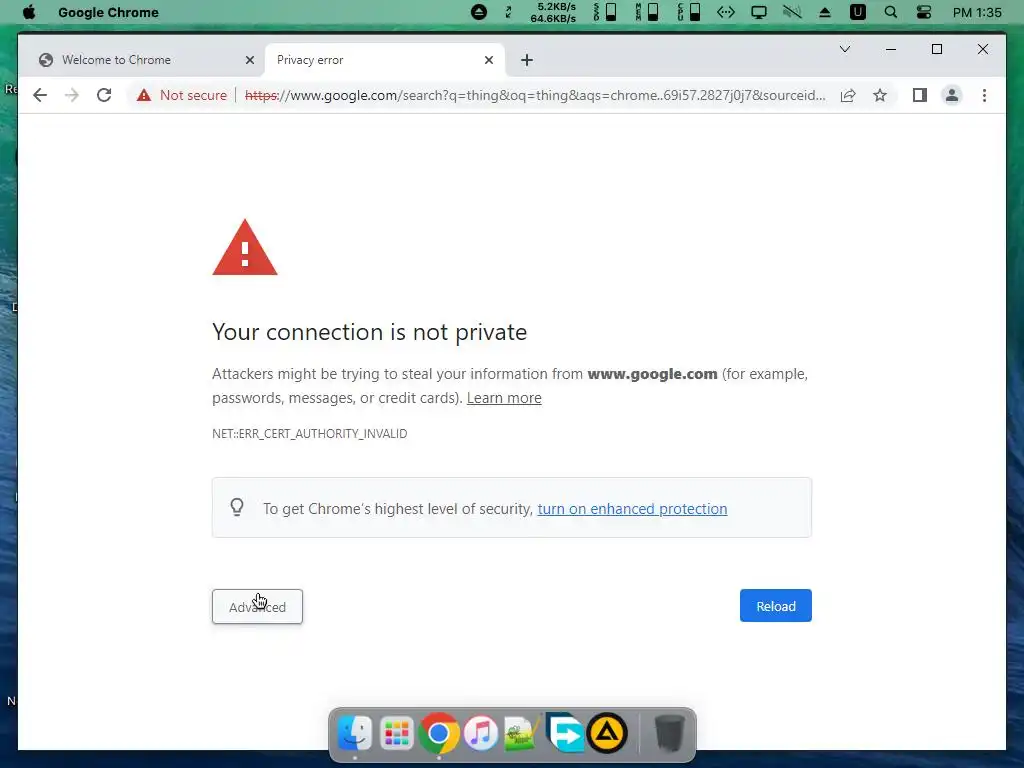Click the red warning triangle graphic

[x=245, y=248]
